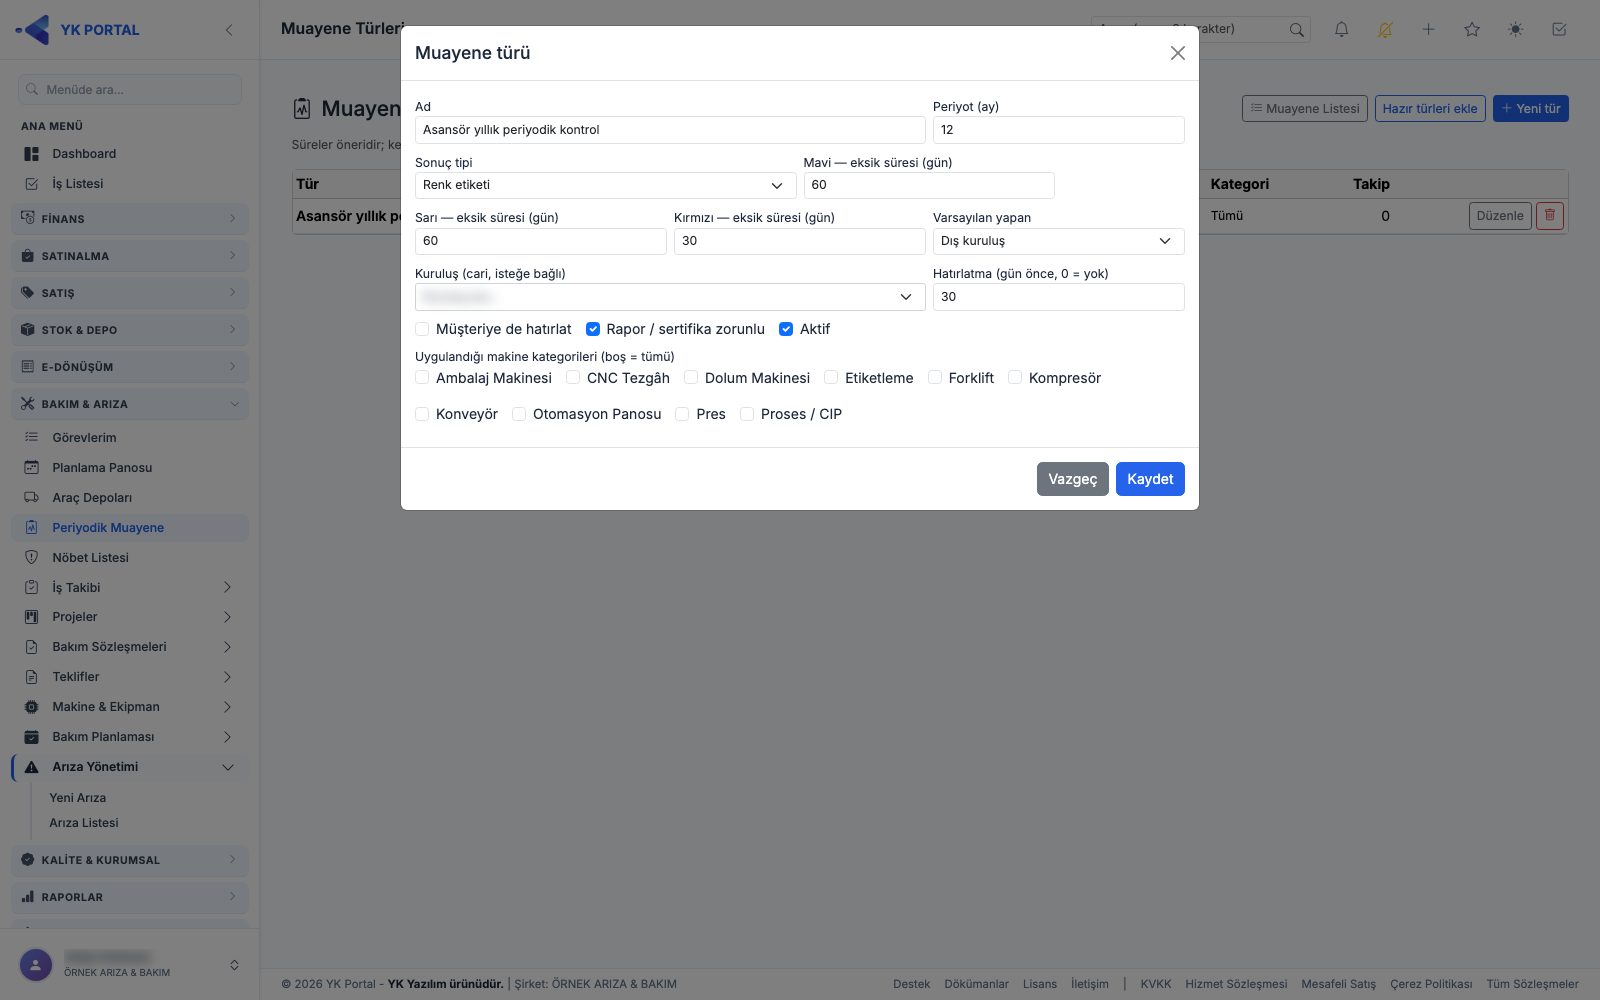
Task: Close the Muayene türü dialog
Action: [x=1178, y=53]
